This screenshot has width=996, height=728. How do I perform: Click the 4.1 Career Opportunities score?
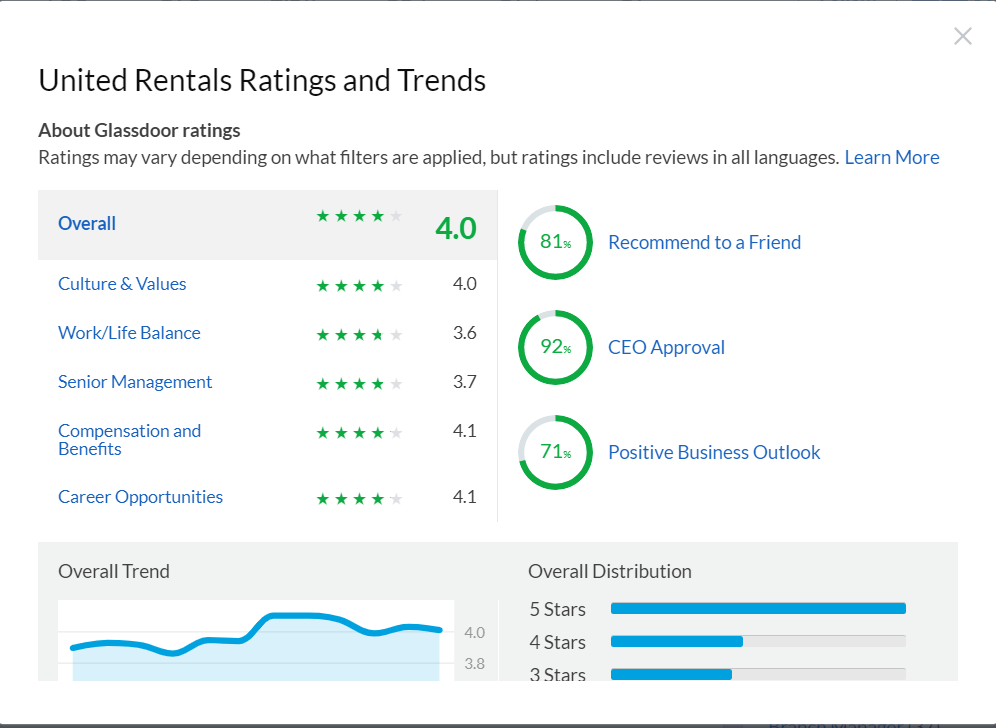tap(464, 497)
